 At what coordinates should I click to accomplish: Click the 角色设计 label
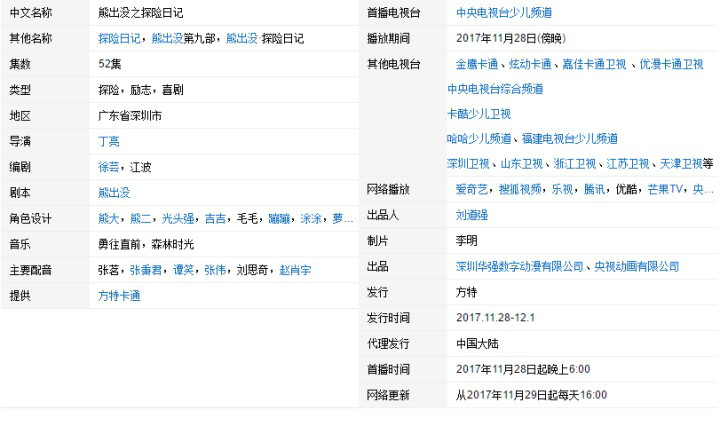(30, 219)
